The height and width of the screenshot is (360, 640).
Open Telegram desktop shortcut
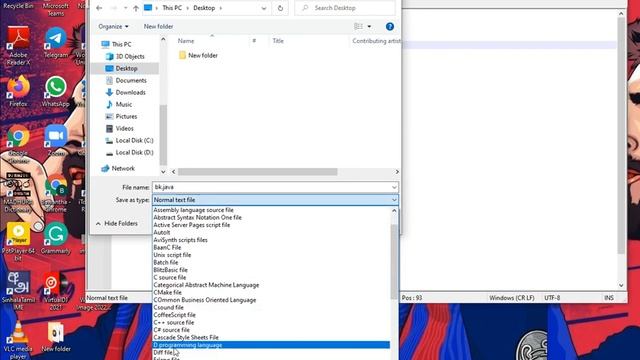pos(56,43)
